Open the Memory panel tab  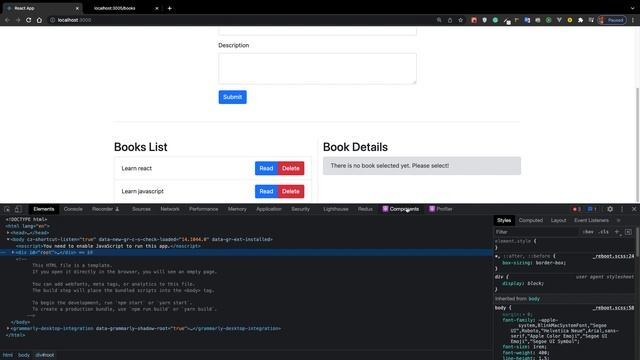click(237, 209)
